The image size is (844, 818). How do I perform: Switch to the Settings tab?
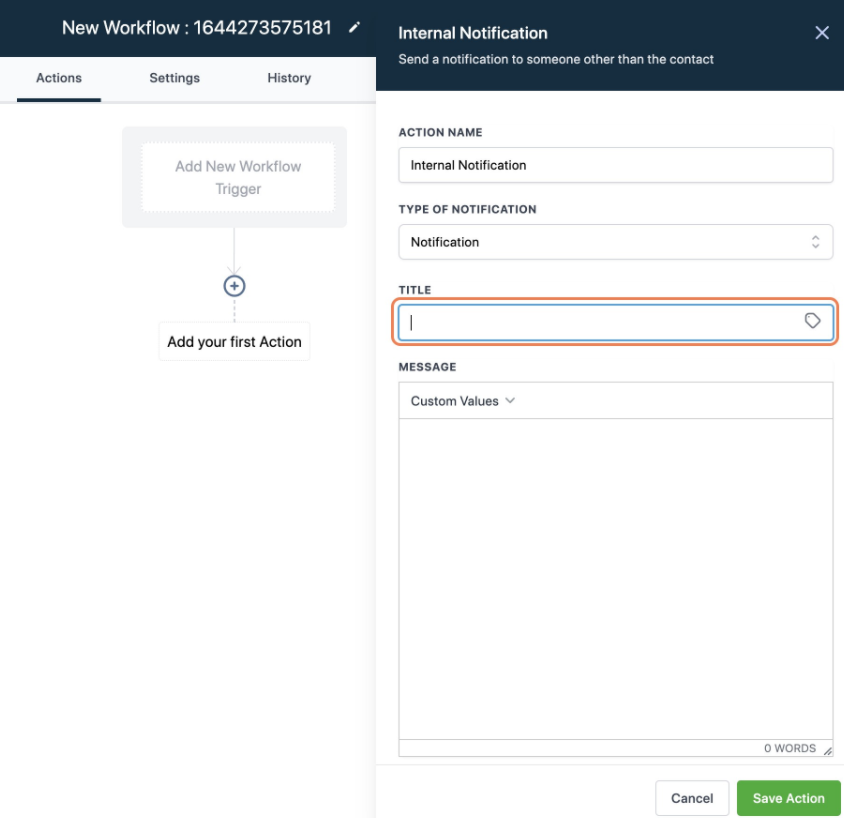[174, 77]
